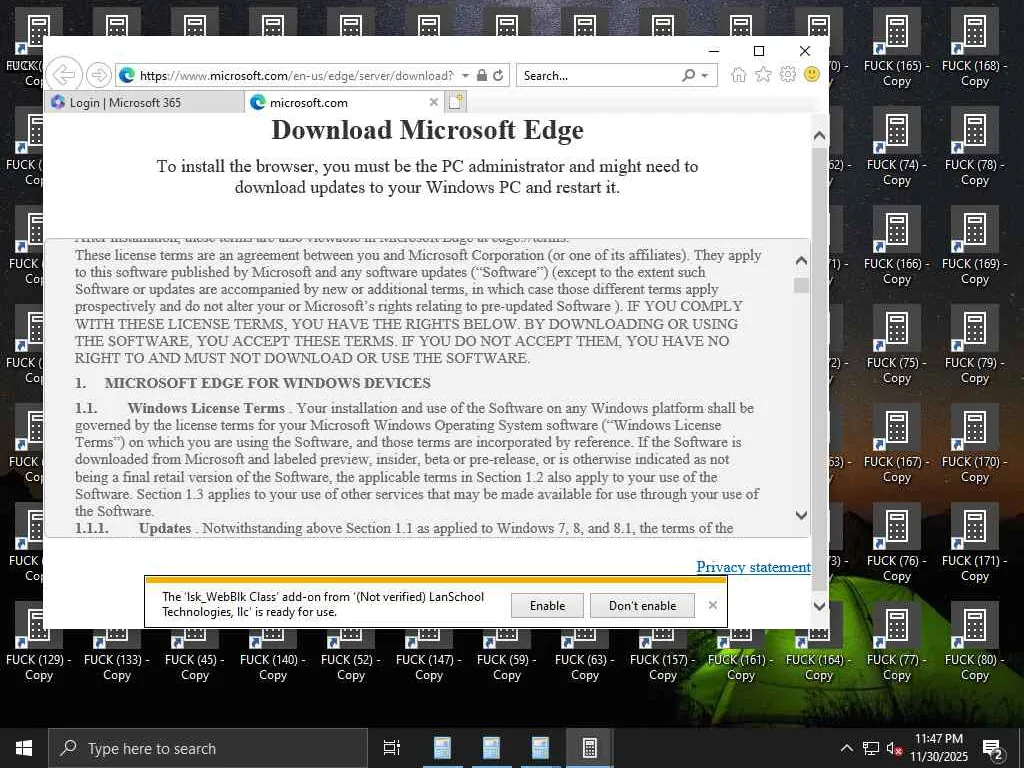Image resolution: width=1024 pixels, height=768 pixels.
Task: Select desktop shortcut numbered (166) - Copy
Action: (896, 248)
